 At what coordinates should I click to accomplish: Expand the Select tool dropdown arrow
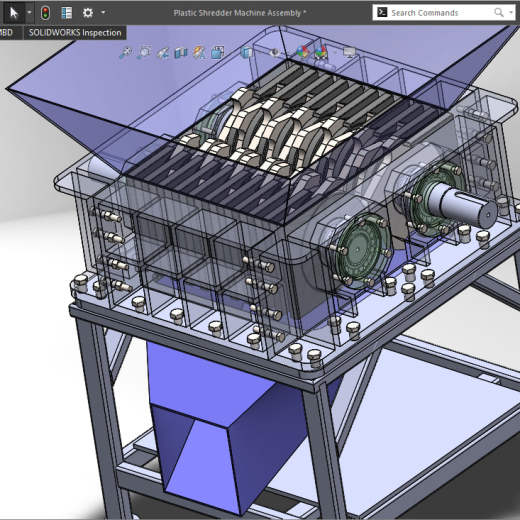click(29, 13)
